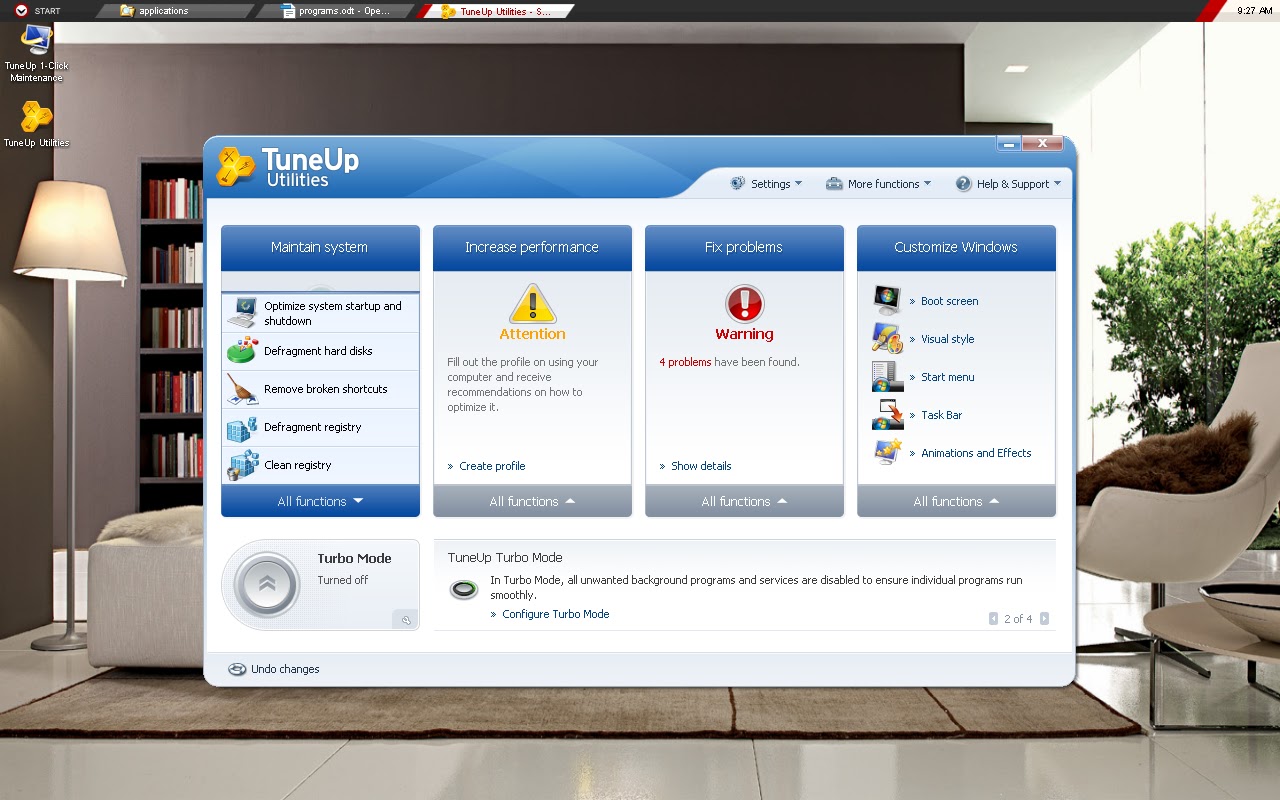Viewport: 1280px width, 800px height.
Task: Click the Clean registry icon
Action: pyautogui.click(x=243, y=465)
